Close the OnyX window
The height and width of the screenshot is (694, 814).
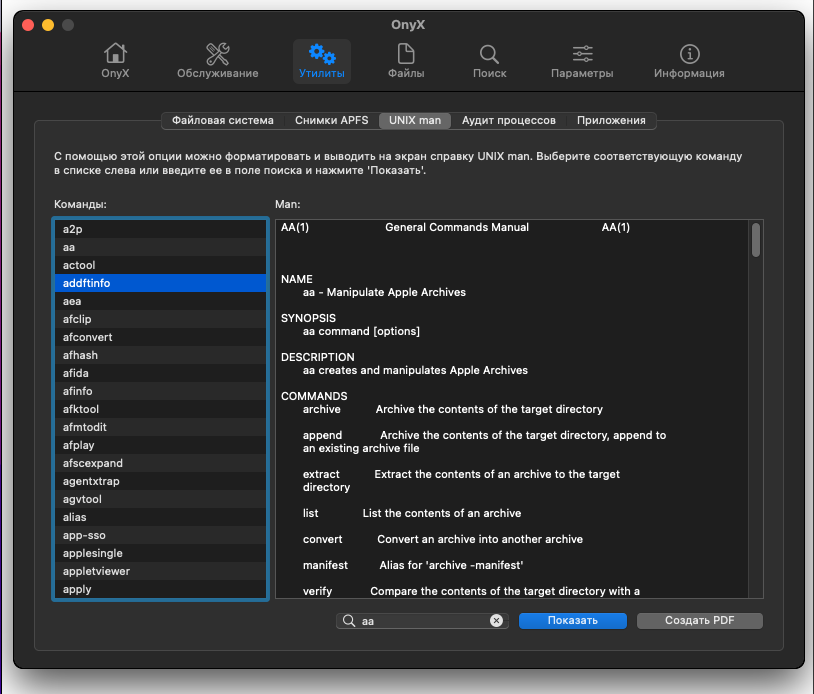(28, 25)
